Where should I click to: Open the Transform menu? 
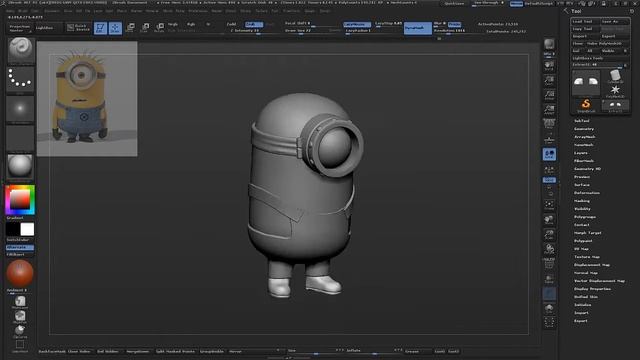tap(291, 11)
